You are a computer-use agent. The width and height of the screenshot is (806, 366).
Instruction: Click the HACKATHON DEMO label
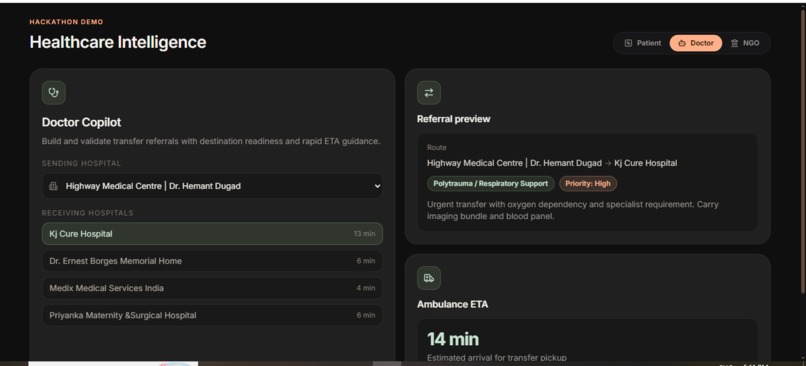click(x=66, y=22)
